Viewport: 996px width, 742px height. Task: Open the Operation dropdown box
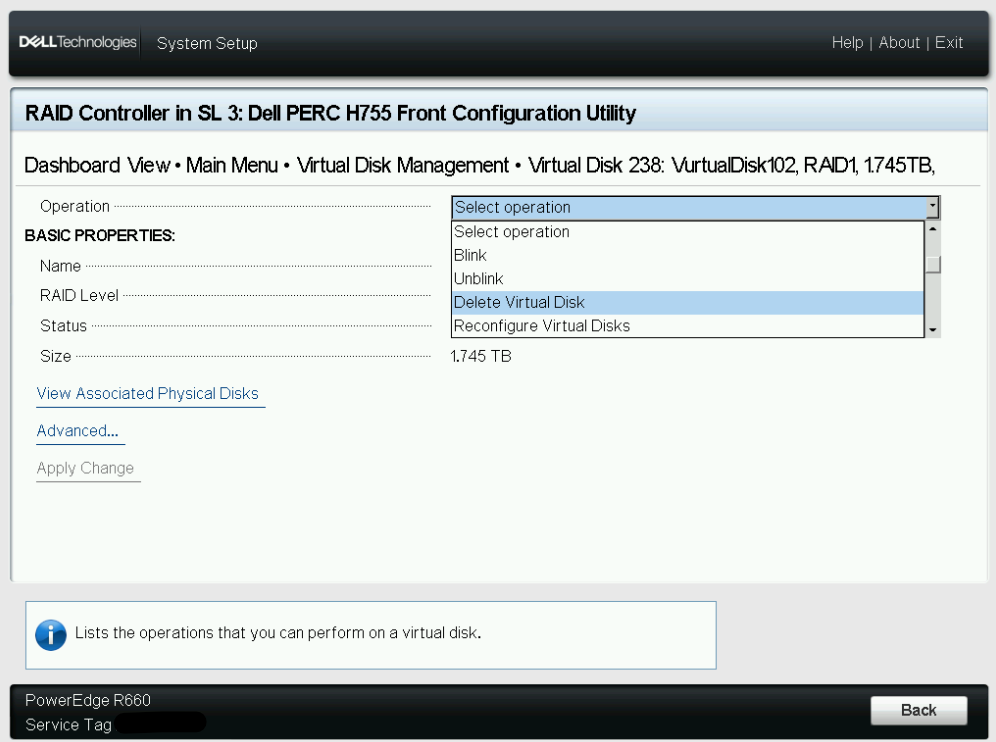click(x=695, y=208)
